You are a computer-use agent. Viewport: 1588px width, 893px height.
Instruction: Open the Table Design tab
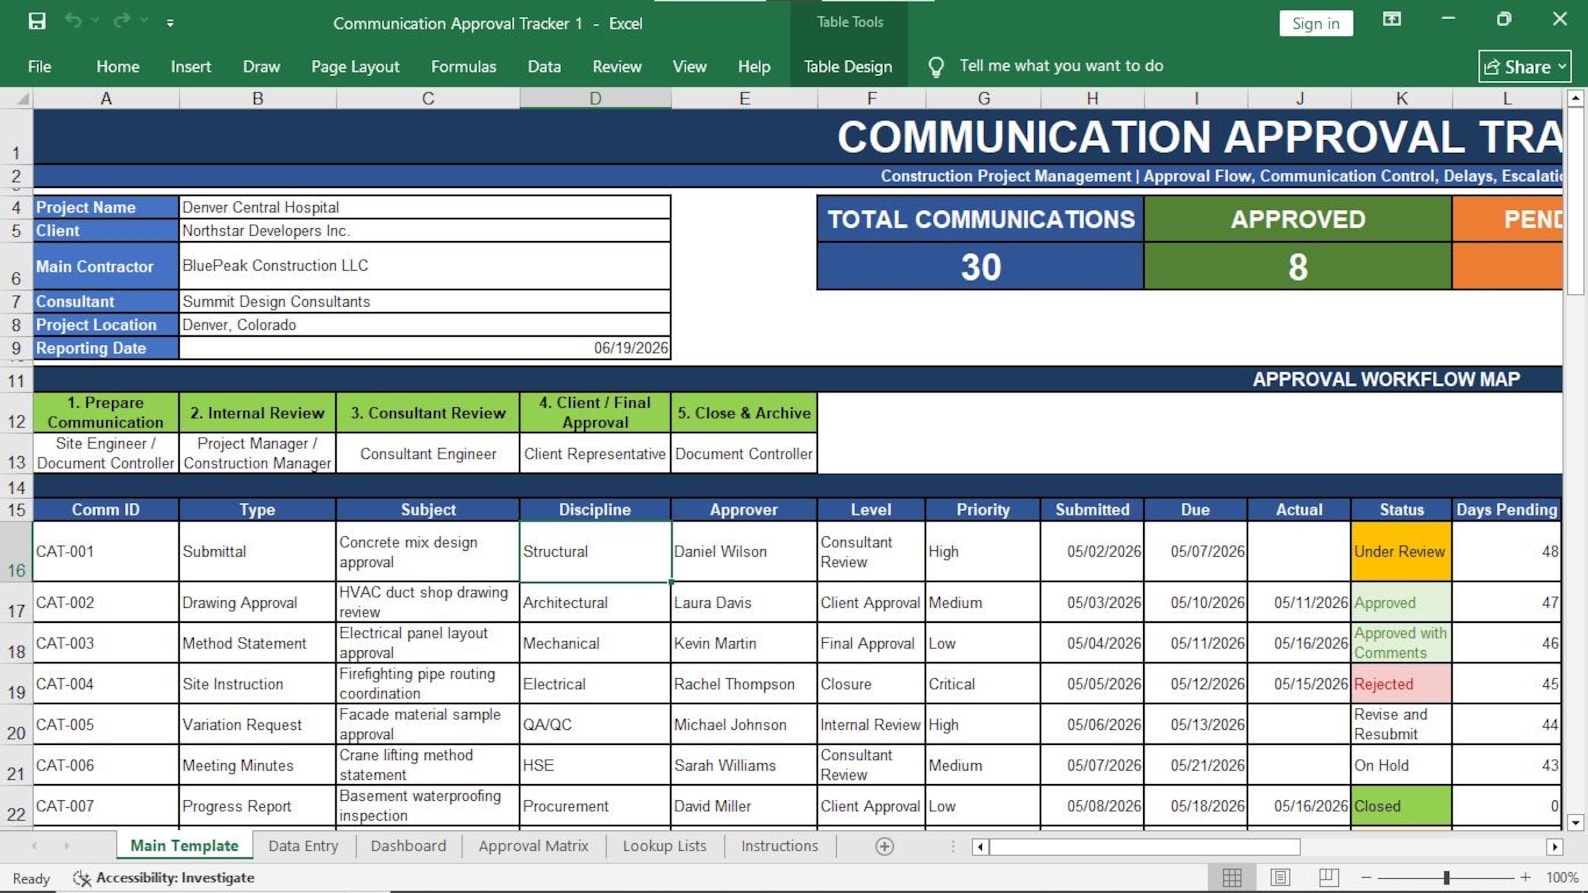(848, 66)
